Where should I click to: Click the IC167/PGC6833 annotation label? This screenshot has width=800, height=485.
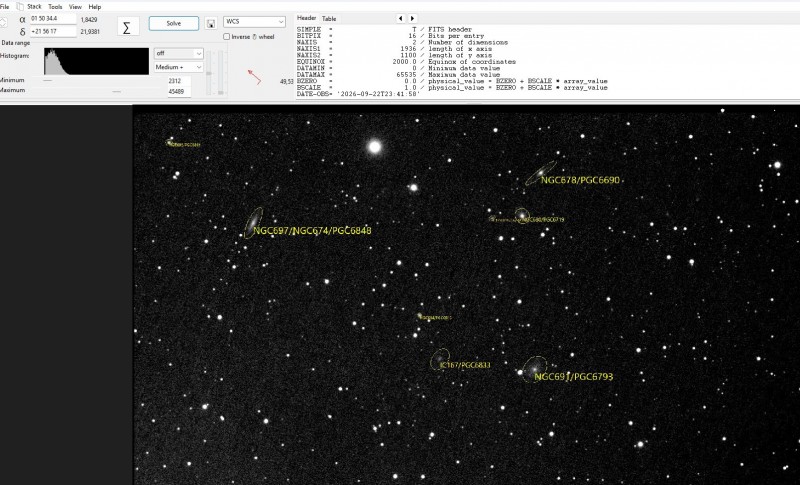(465, 365)
